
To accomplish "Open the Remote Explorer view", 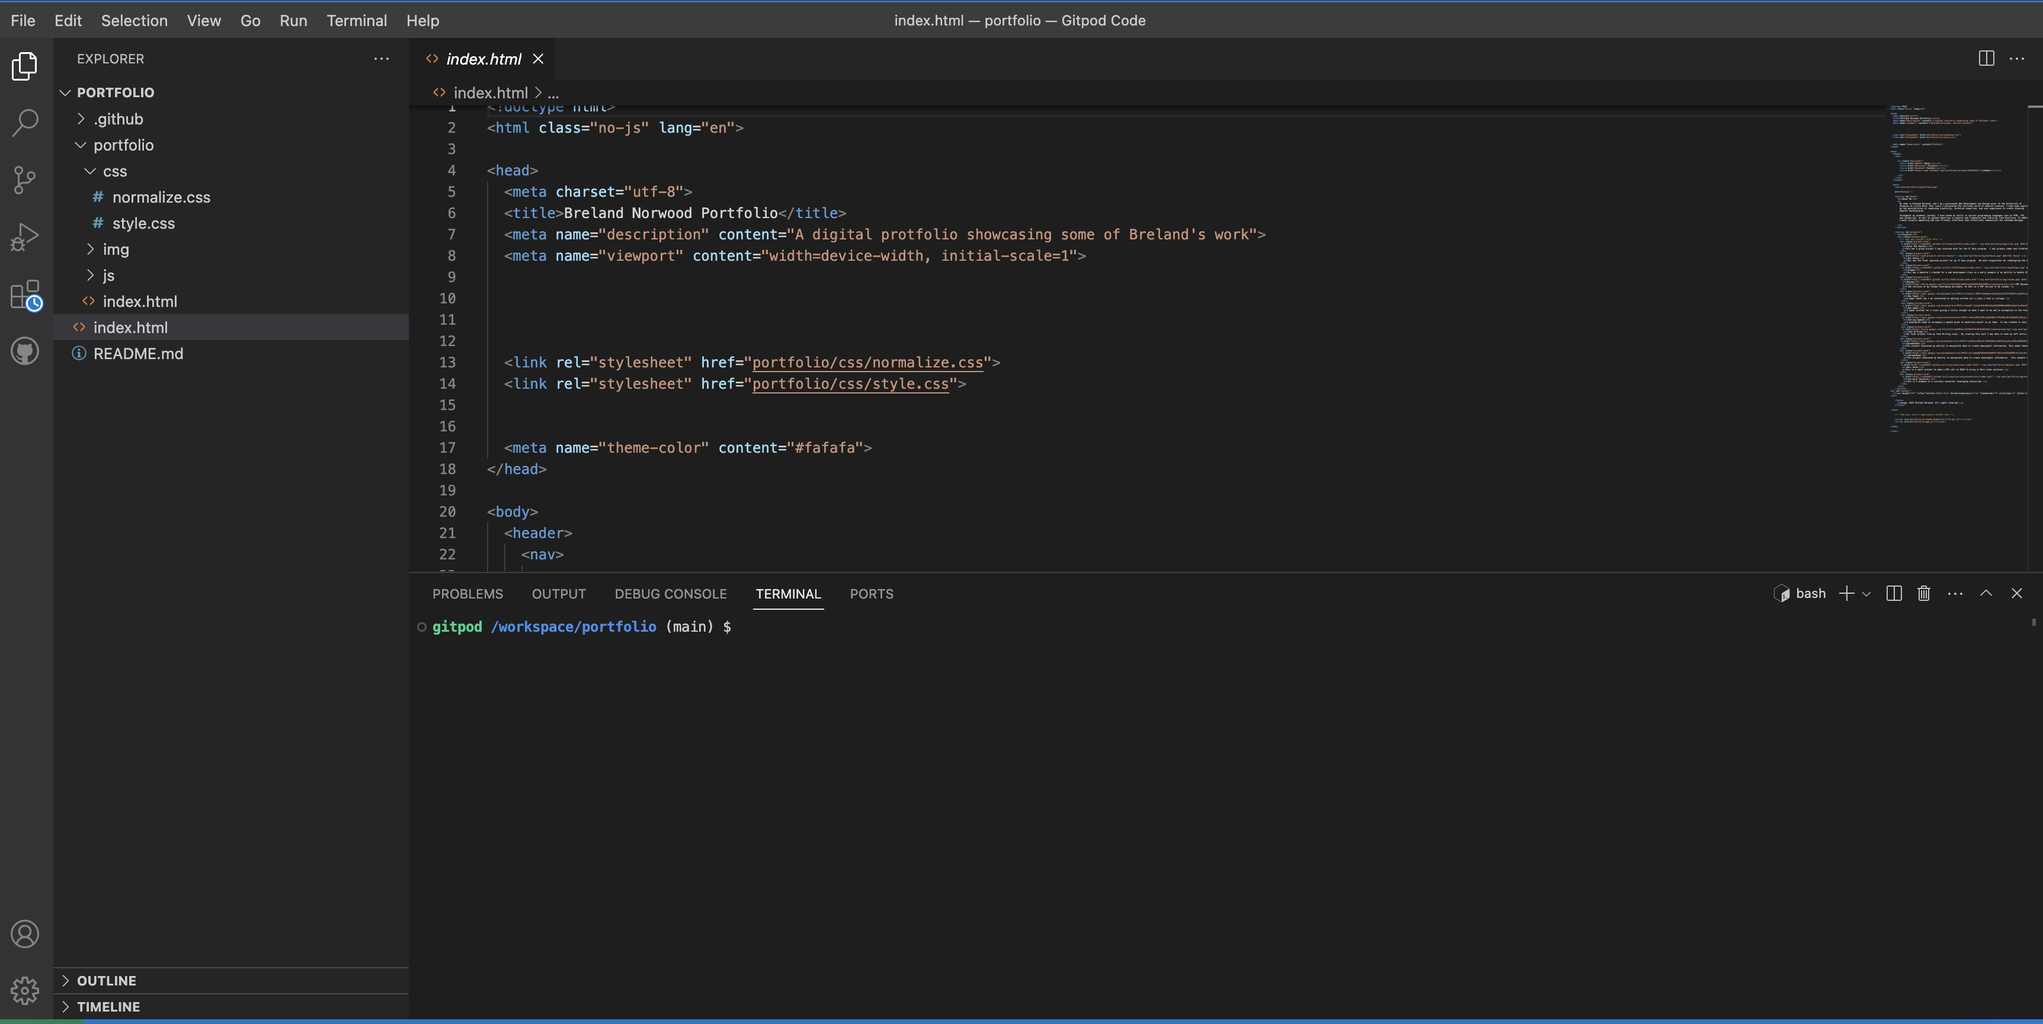I will (x=24, y=351).
